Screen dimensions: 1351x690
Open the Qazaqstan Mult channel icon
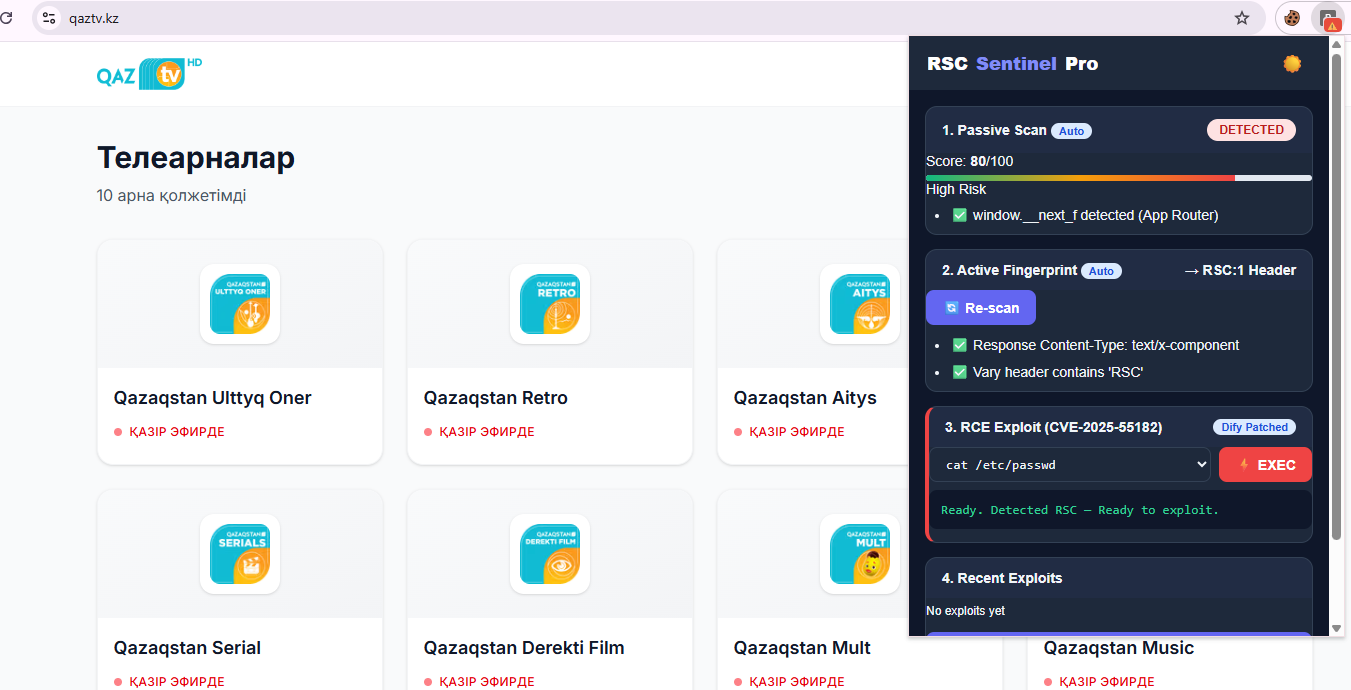(860, 554)
